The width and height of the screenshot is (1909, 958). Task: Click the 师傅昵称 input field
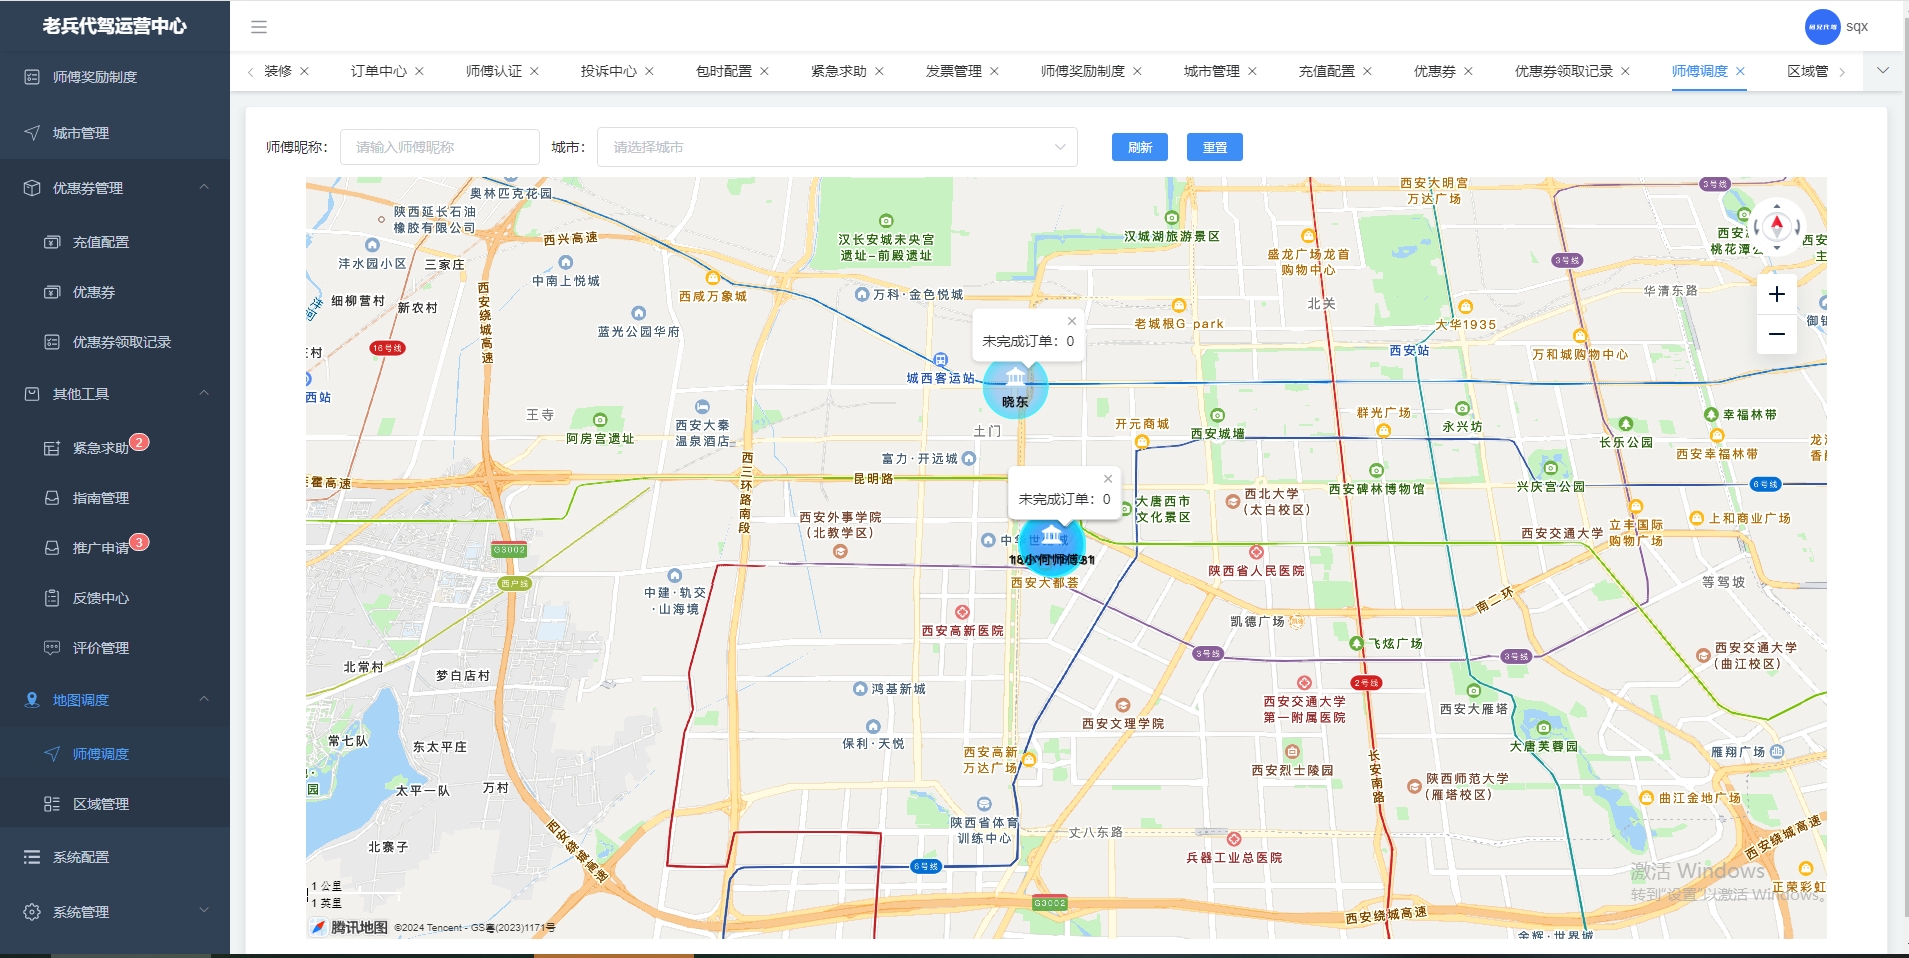tap(440, 147)
